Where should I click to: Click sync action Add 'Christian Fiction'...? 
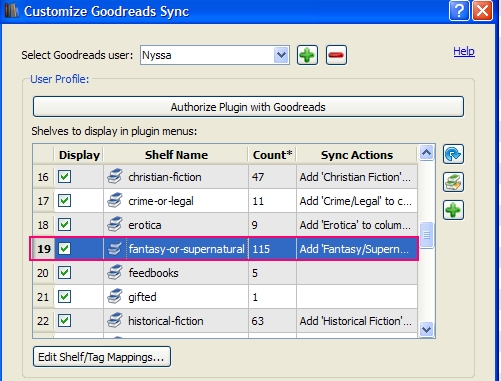(355, 177)
